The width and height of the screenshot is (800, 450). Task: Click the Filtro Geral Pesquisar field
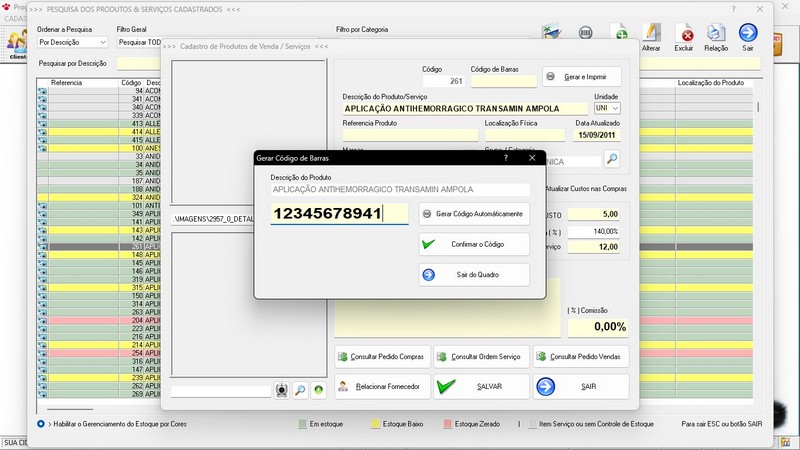tap(139, 42)
